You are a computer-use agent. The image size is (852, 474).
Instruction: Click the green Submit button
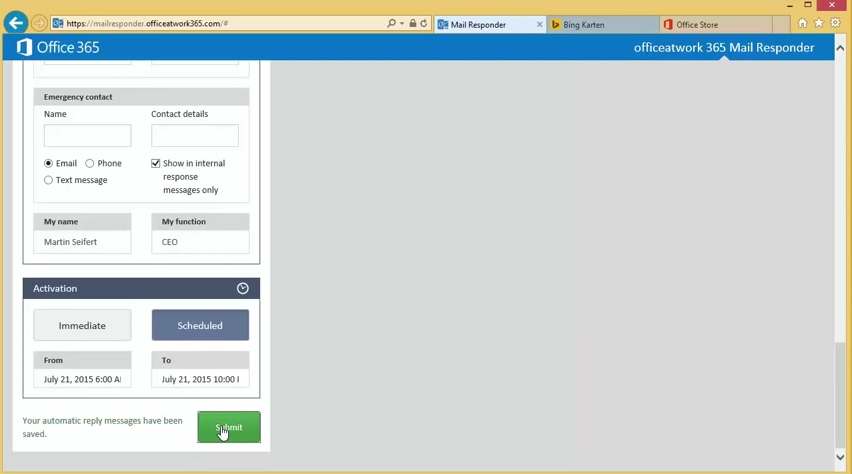(x=229, y=427)
